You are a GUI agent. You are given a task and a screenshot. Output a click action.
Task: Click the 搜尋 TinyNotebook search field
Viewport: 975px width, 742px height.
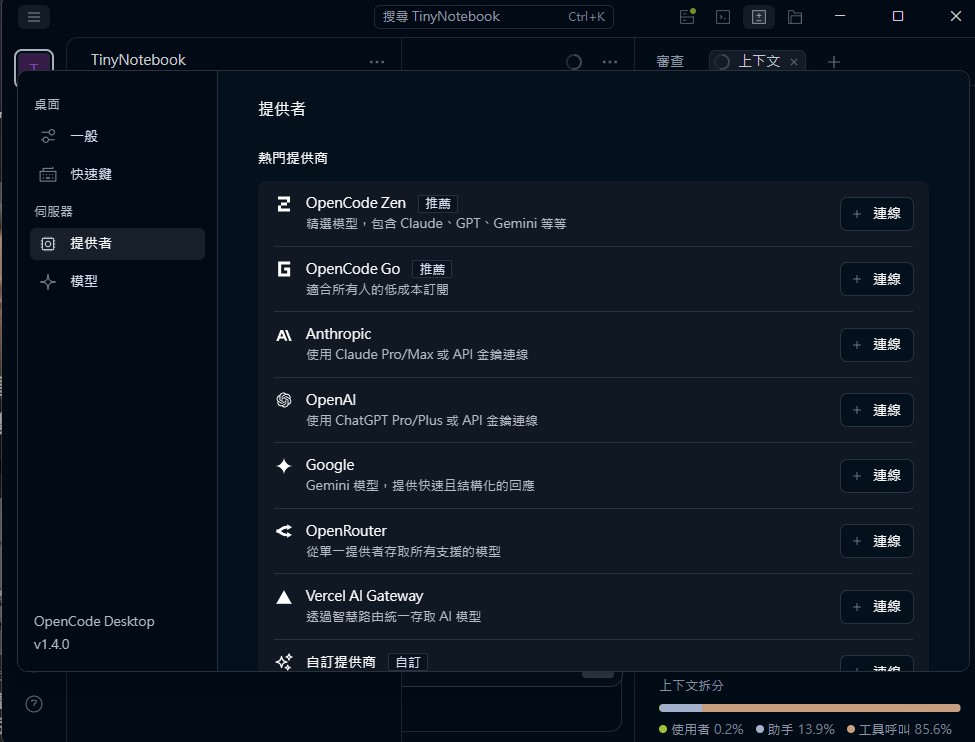coord(494,17)
